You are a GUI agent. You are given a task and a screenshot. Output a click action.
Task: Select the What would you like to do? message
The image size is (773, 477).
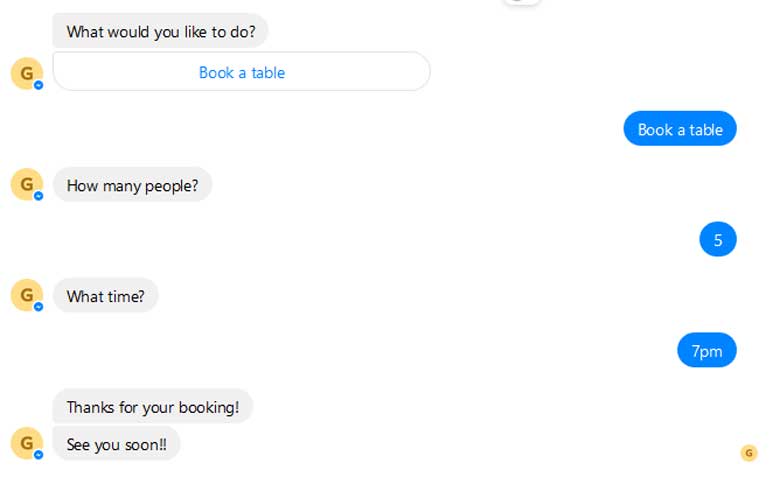click(160, 31)
